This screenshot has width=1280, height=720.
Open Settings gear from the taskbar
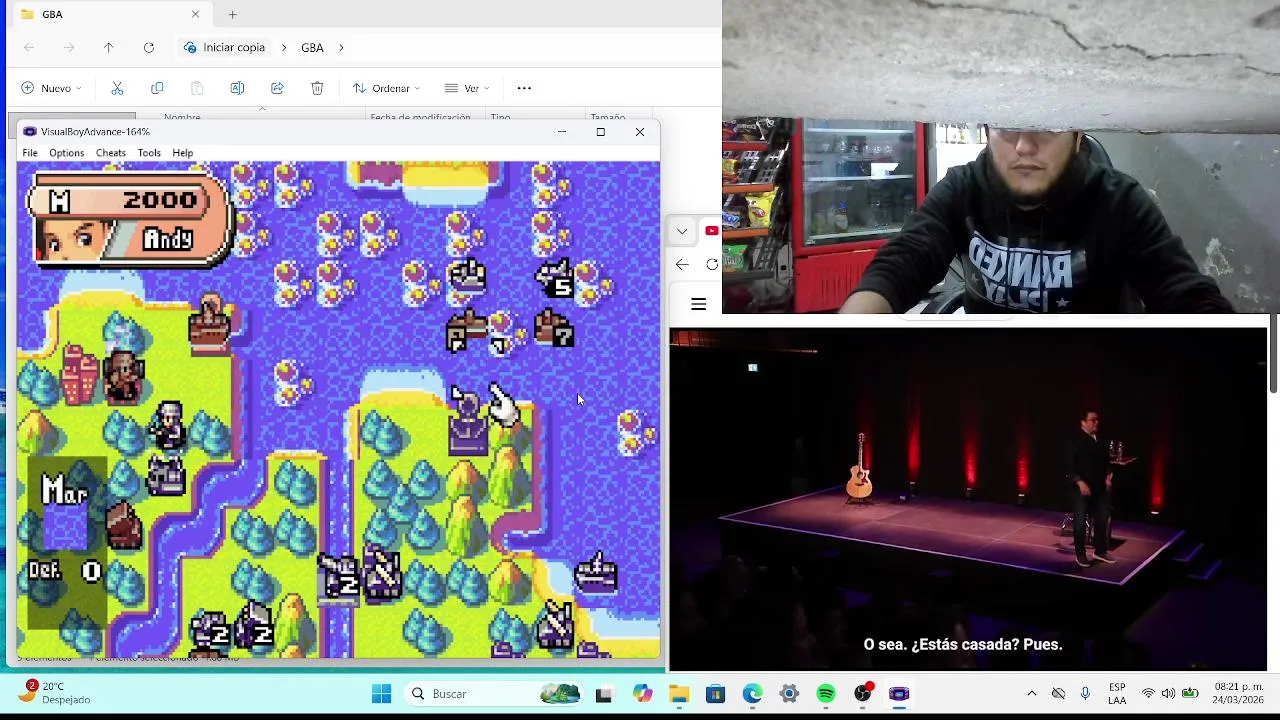coord(789,693)
